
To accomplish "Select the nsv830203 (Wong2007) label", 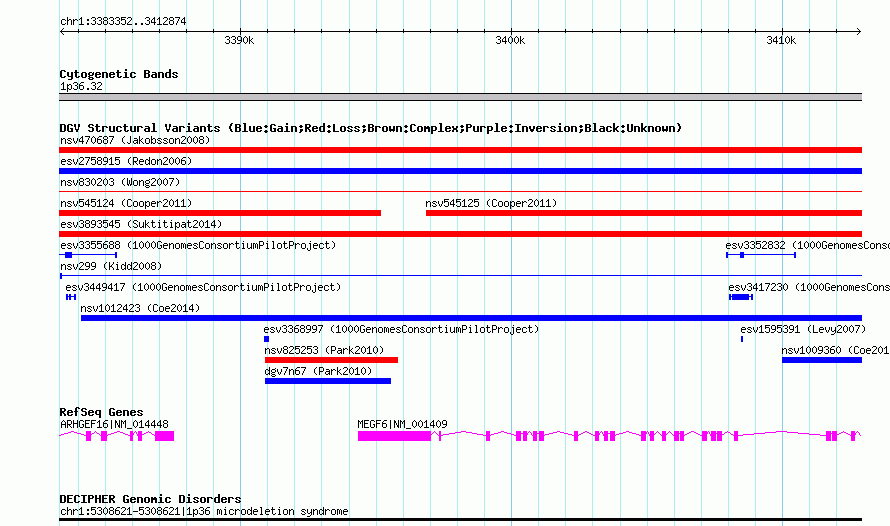I will tap(120, 182).
